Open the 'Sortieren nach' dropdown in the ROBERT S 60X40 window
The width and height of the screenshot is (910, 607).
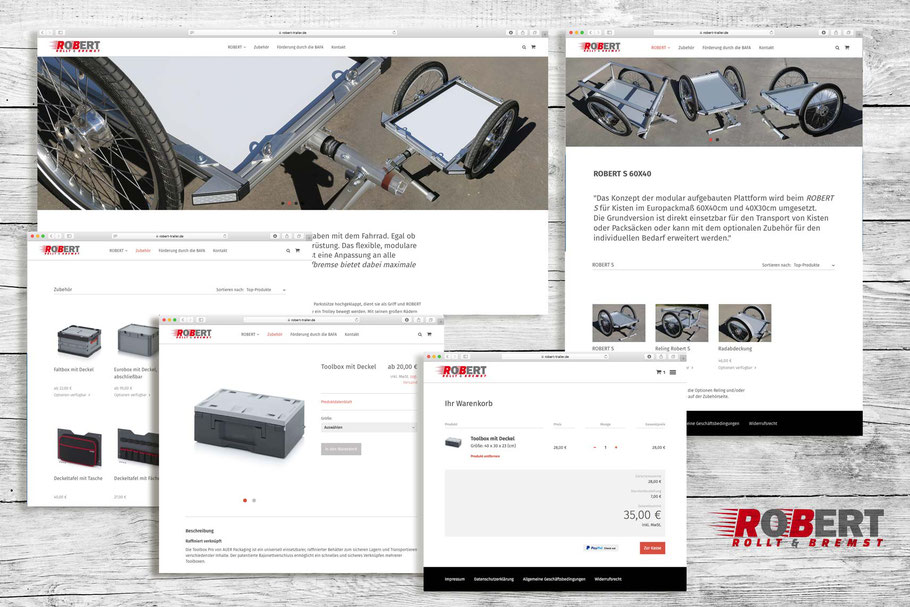click(799, 265)
